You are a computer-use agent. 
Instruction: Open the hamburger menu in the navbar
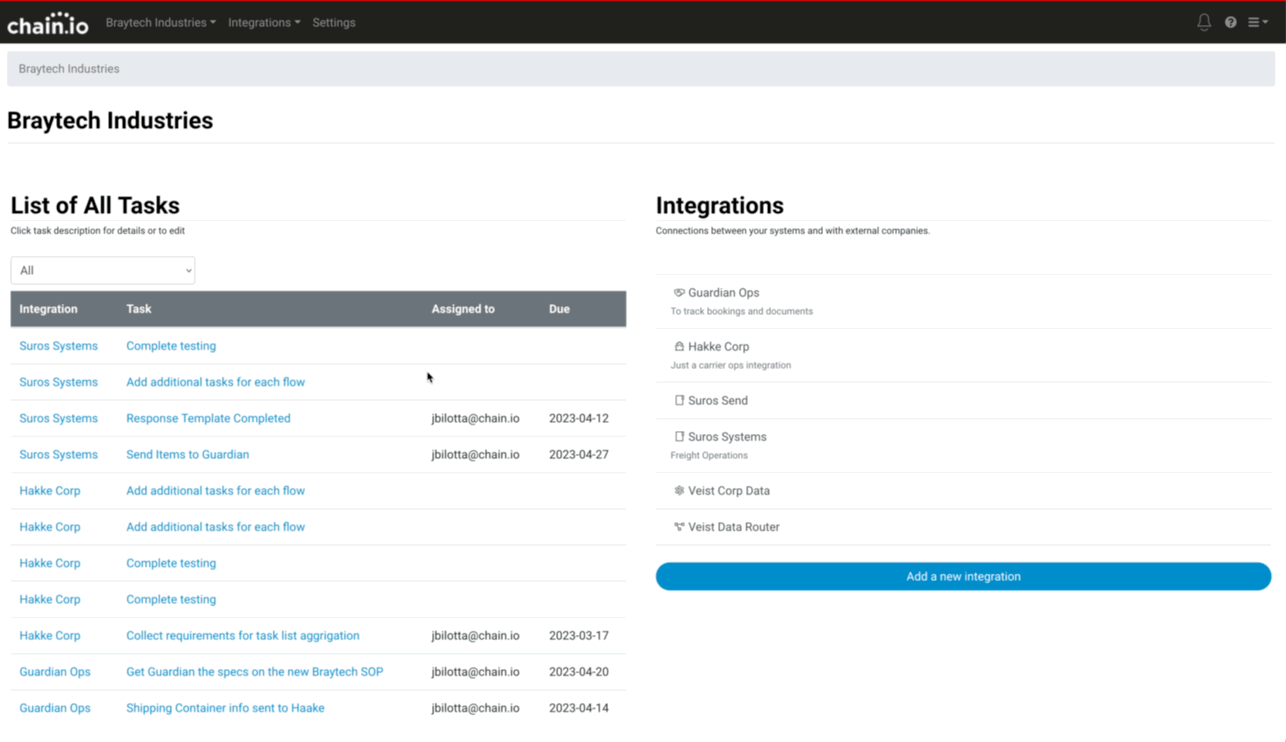click(x=1257, y=22)
